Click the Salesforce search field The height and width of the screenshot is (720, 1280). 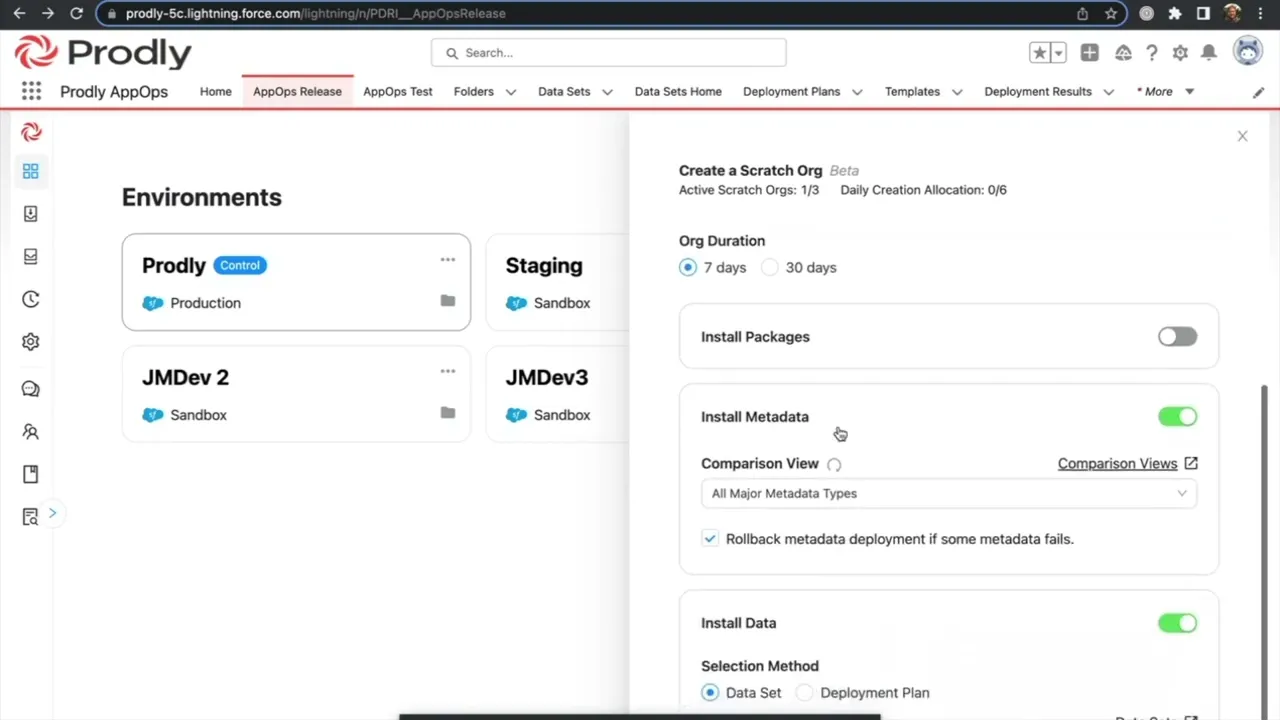click(x=608, y=53)
